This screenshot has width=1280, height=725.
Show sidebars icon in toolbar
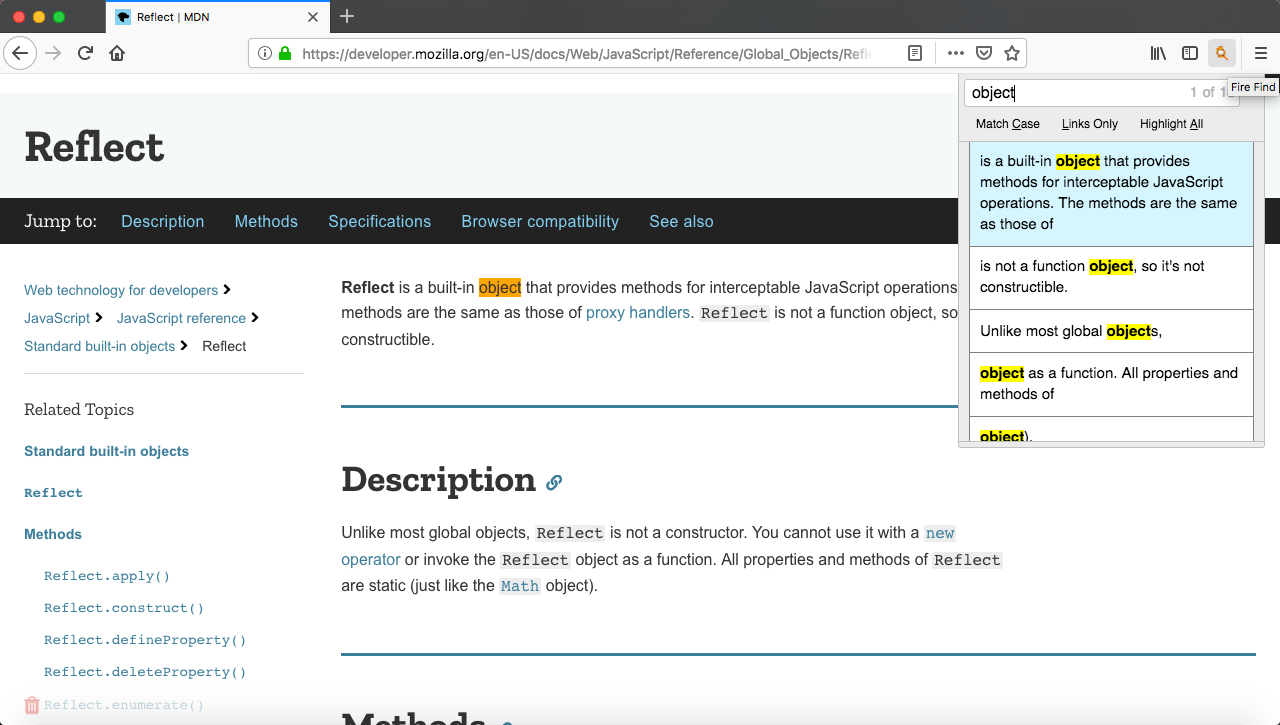pyautogui.click(x=1190, y=53)
